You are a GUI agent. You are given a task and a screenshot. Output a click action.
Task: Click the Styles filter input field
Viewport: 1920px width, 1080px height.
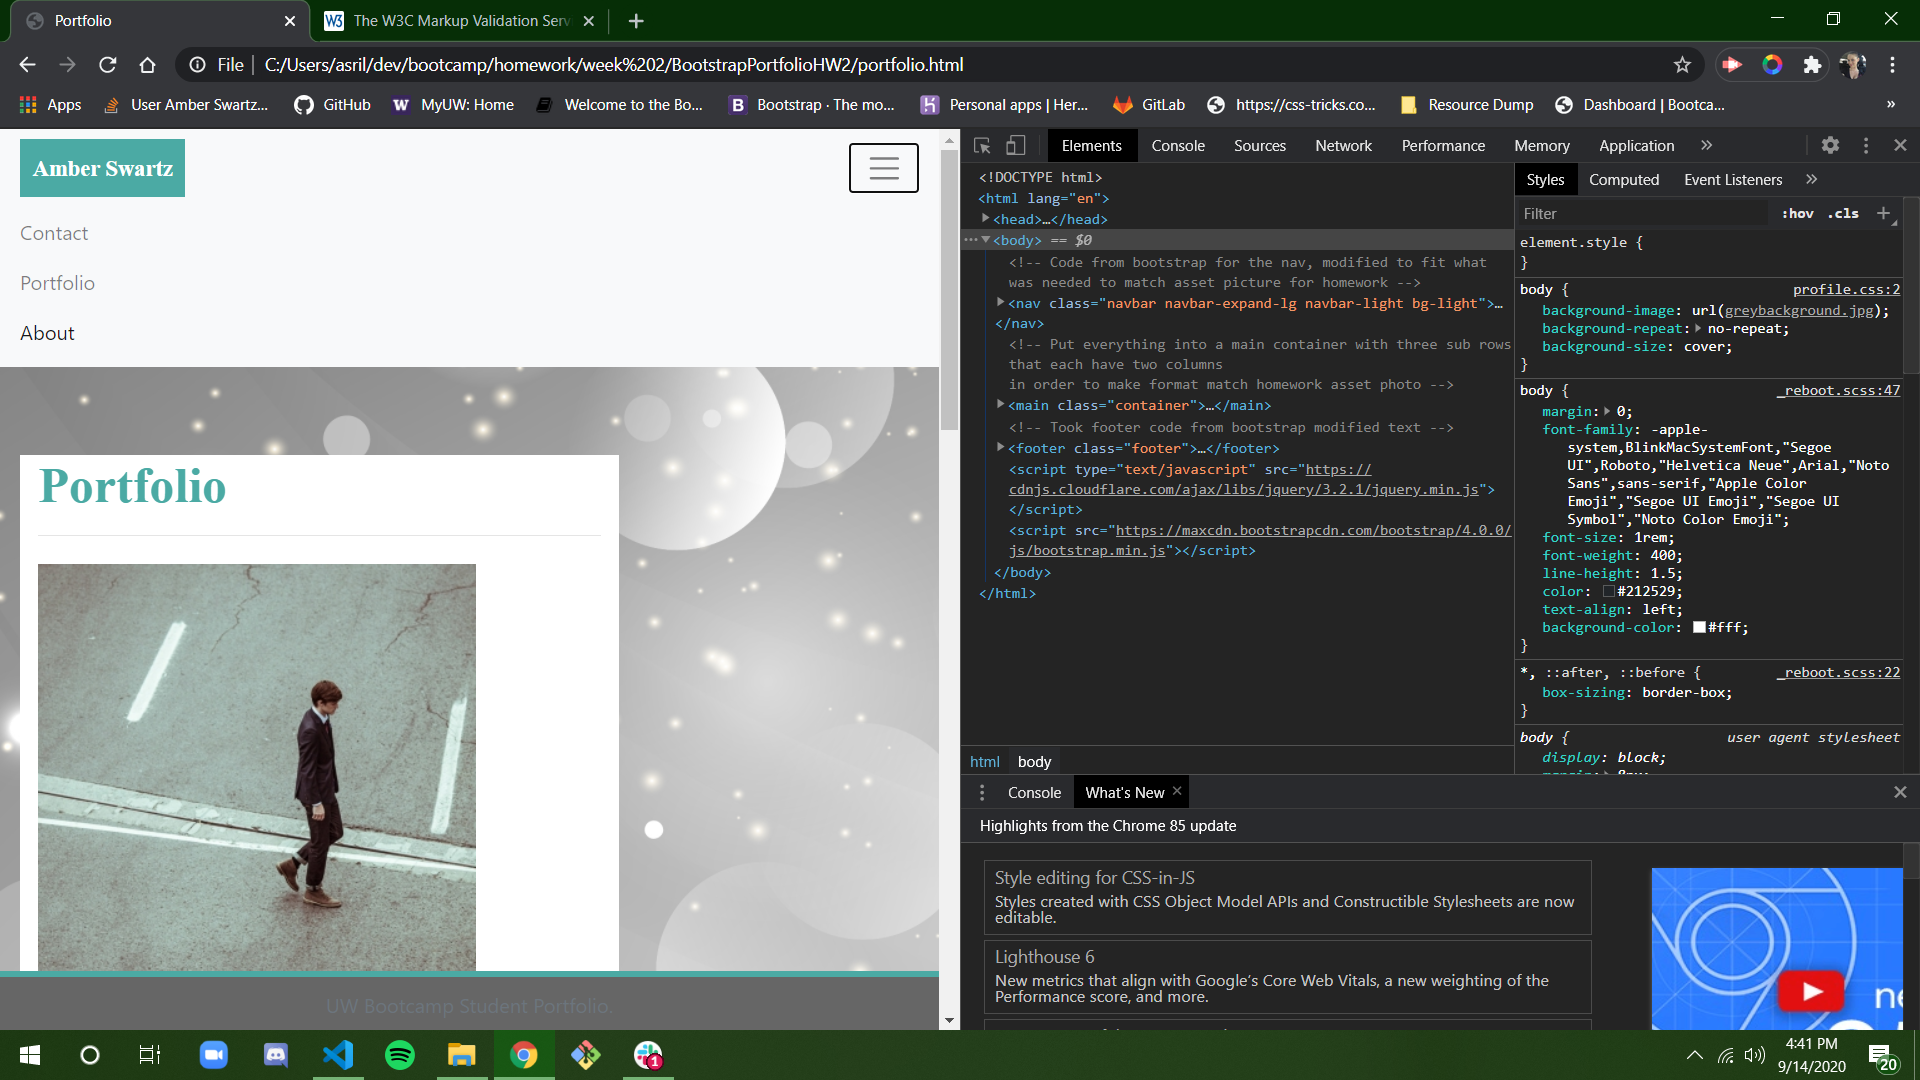pos(1640,213)
